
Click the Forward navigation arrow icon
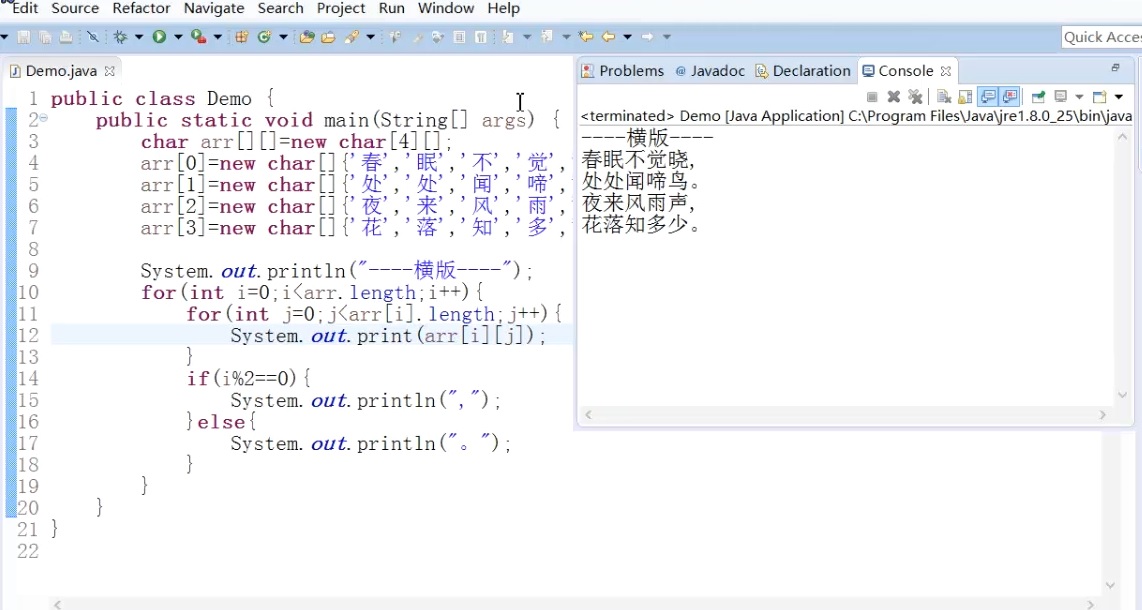[x=647, y=37]
